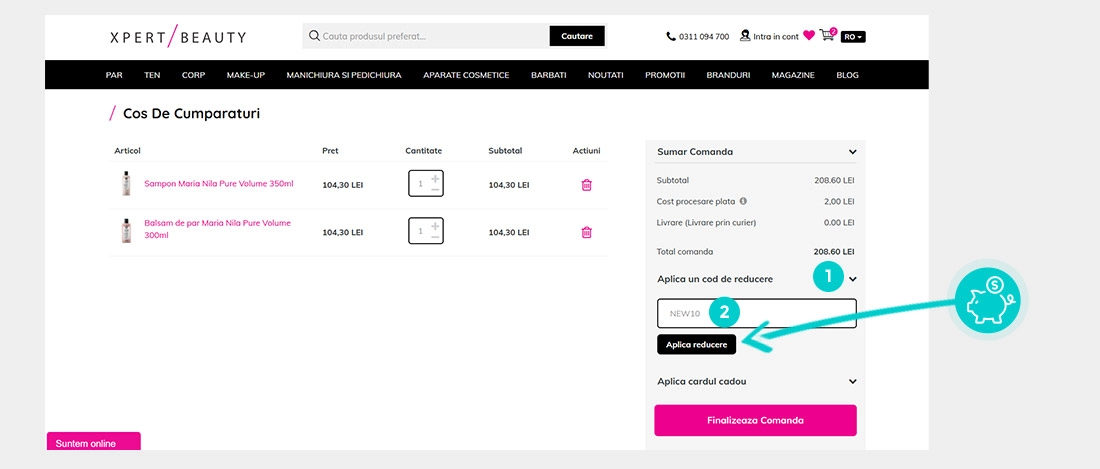Open the shopping cart icon in header
This screenshot has width=1100, height=469.
[828, 34]
